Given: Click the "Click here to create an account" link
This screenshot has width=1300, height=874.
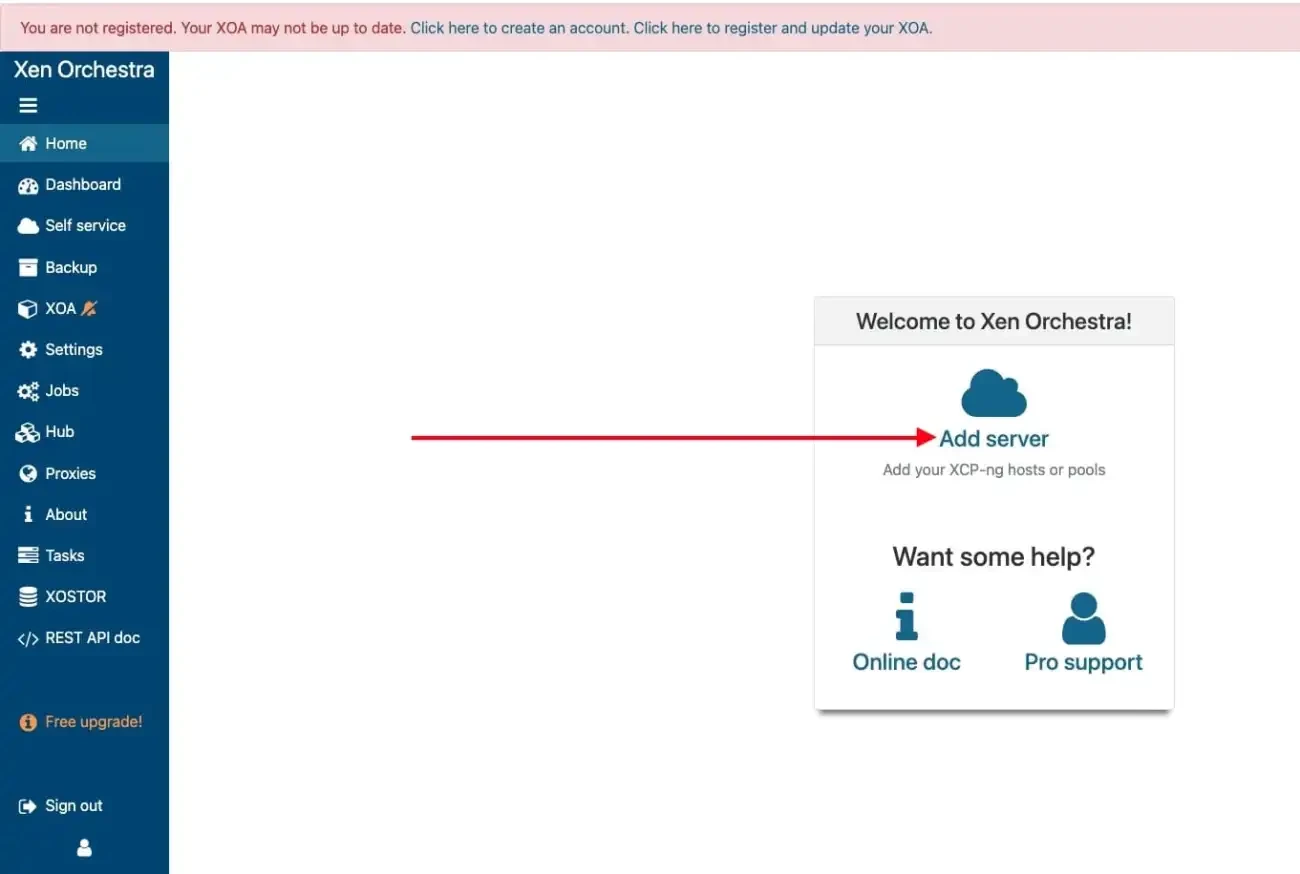Looking at the screenshot, I should point(519,28).
